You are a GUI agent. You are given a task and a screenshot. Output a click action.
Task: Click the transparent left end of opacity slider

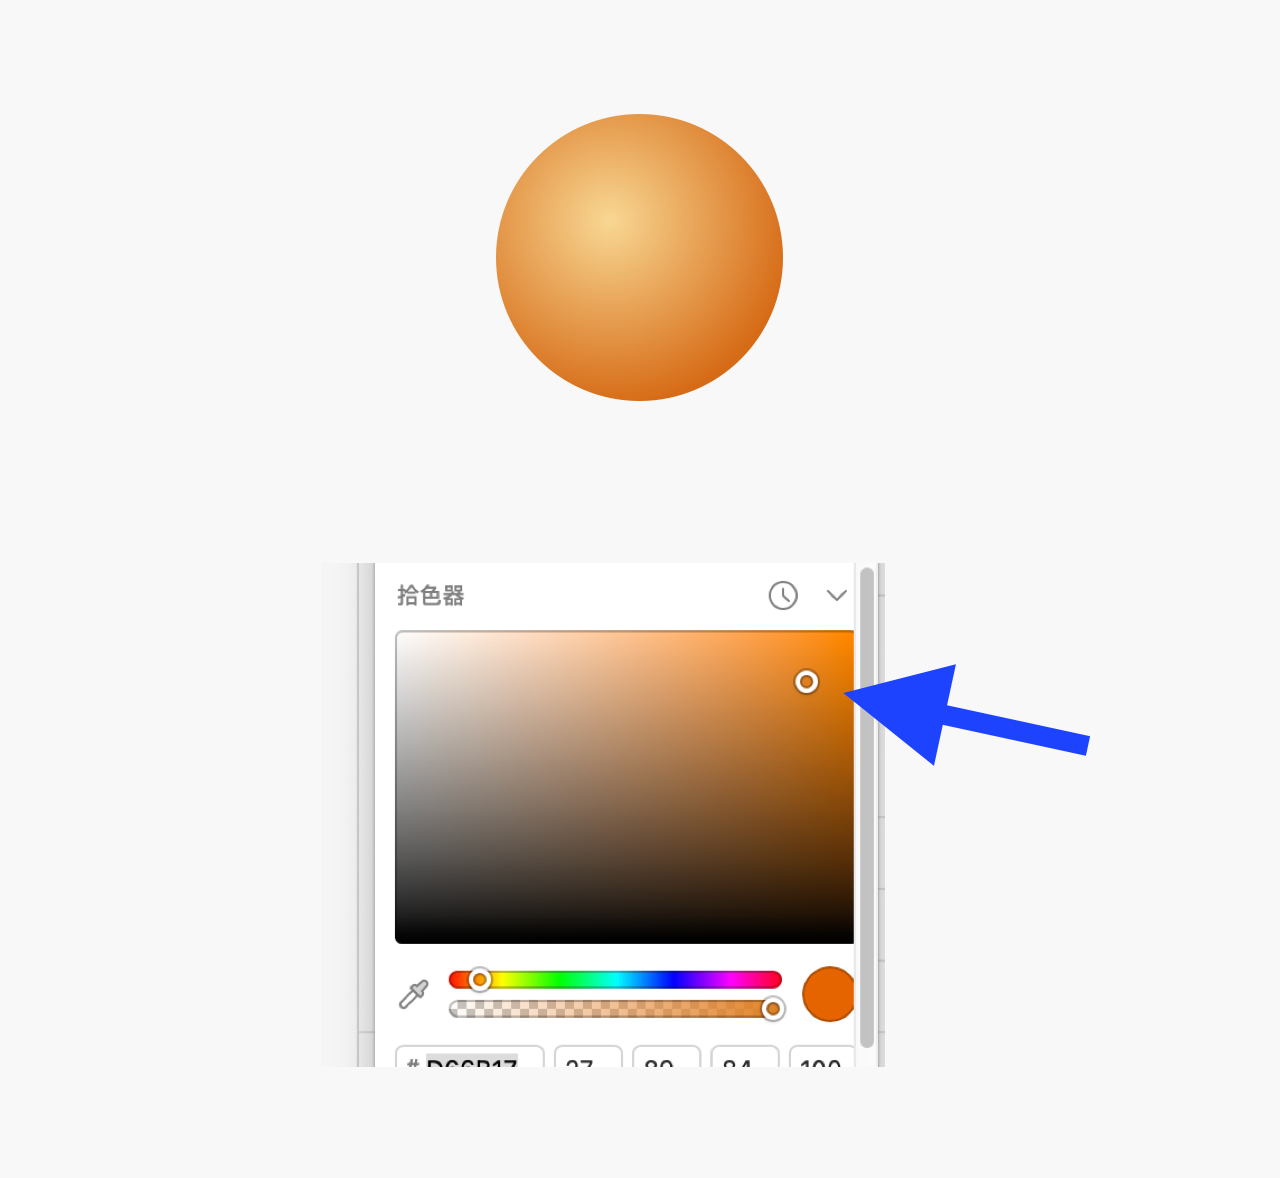(460, 1008)
